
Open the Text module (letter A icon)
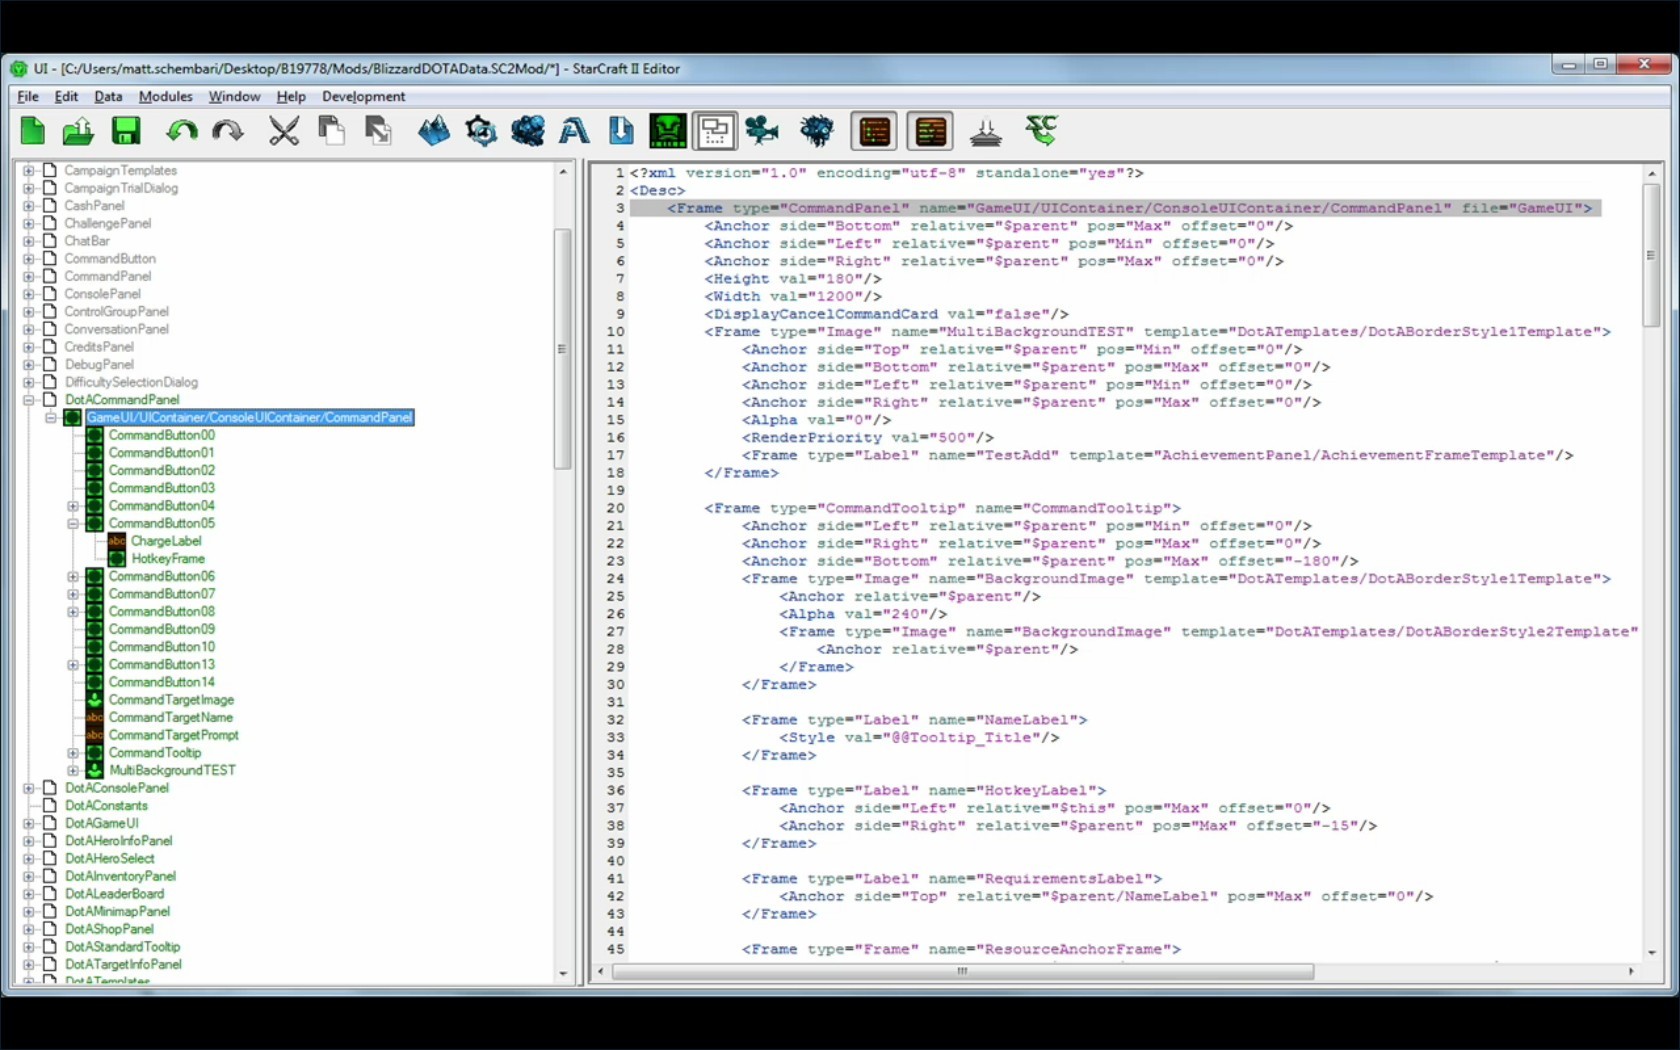click(x=574, y=131)
